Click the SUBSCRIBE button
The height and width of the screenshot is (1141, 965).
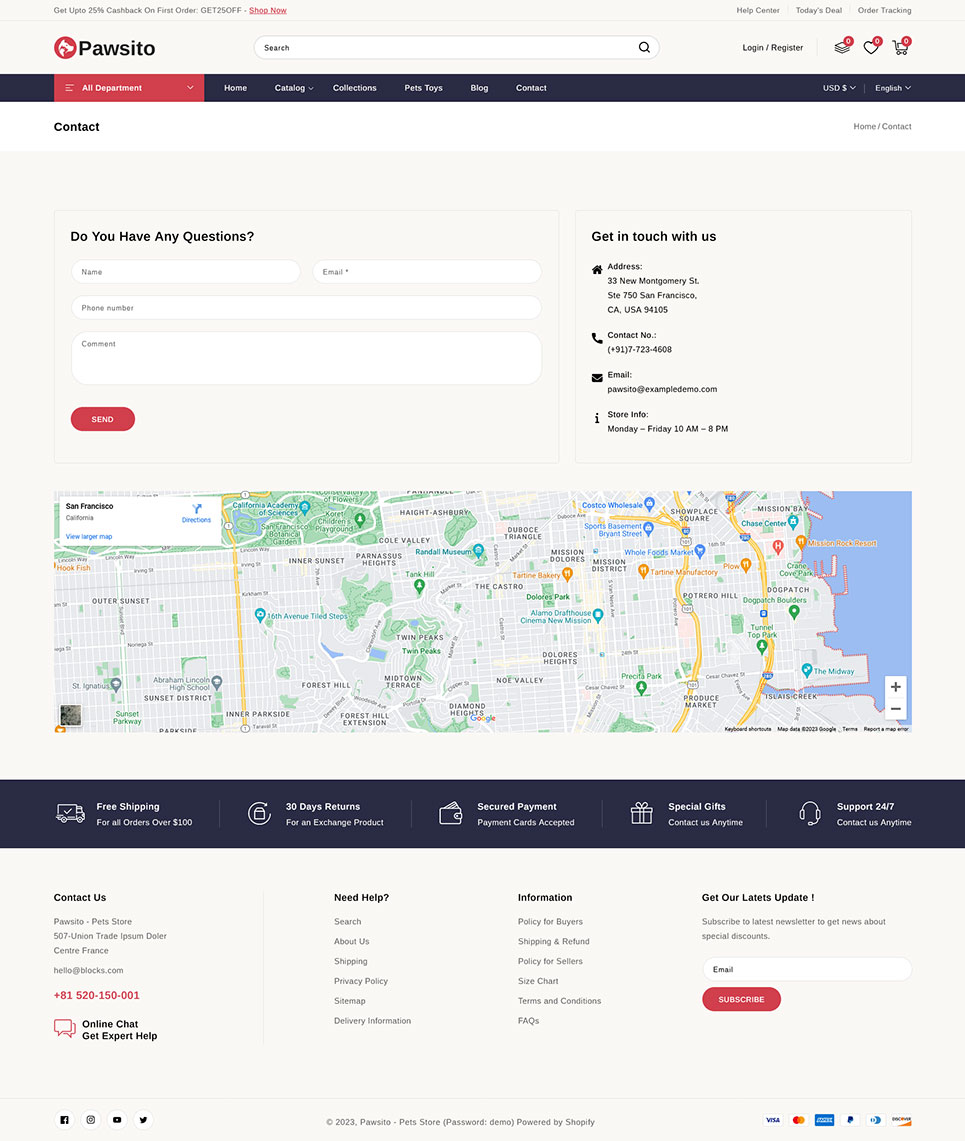tap(741, 999)
